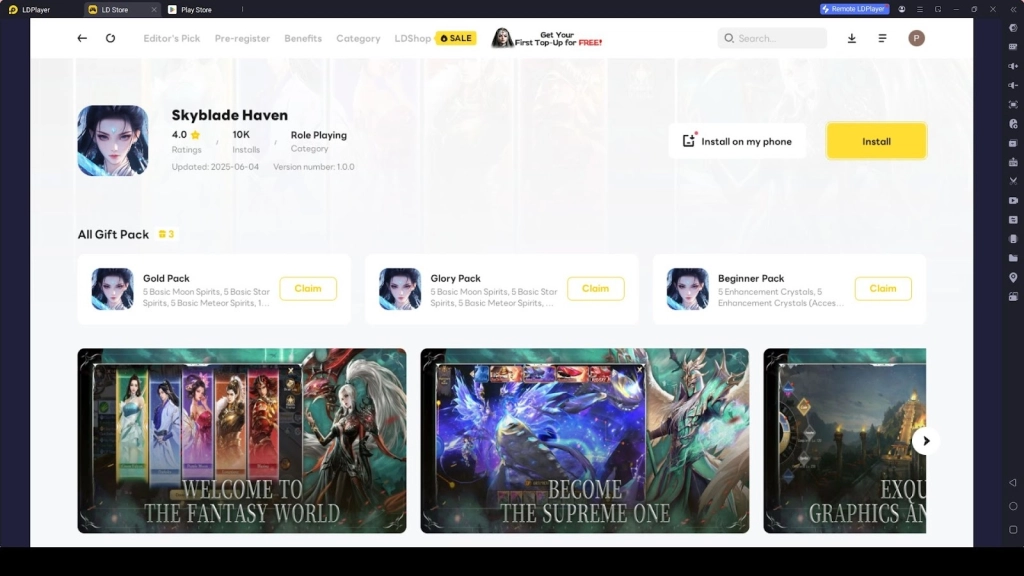Open the Benefits section
Image resolution: width=1024 pixels, height=576 pixels.
(x=303, y=38)
